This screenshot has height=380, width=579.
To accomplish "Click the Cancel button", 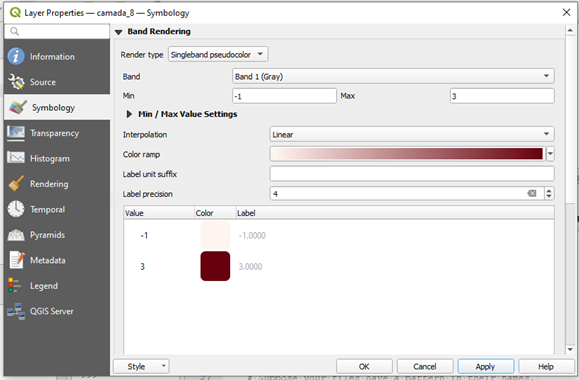I will (425, 366).
